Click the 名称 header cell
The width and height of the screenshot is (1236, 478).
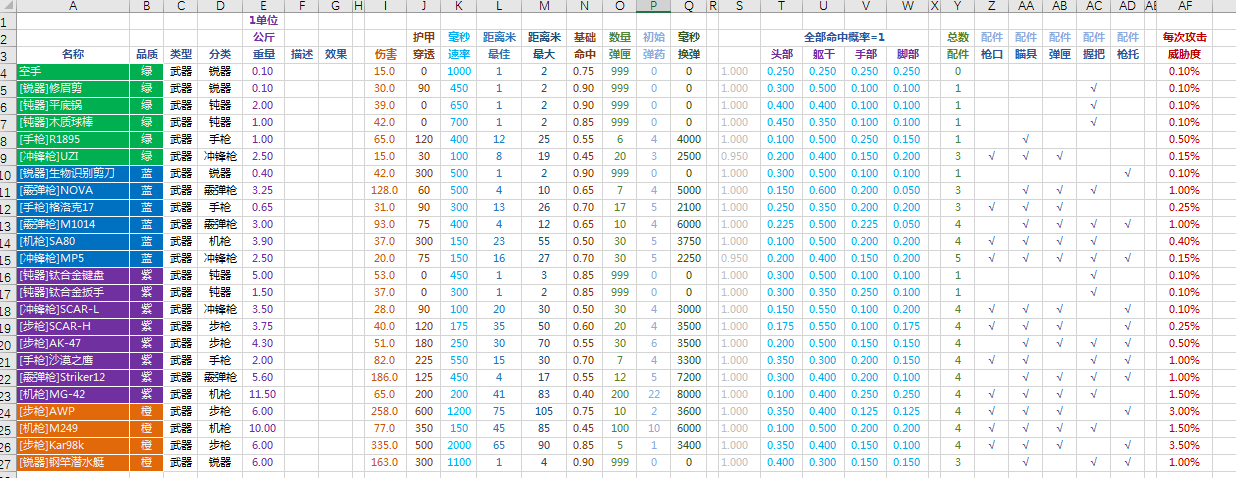[x=73, y=54]
